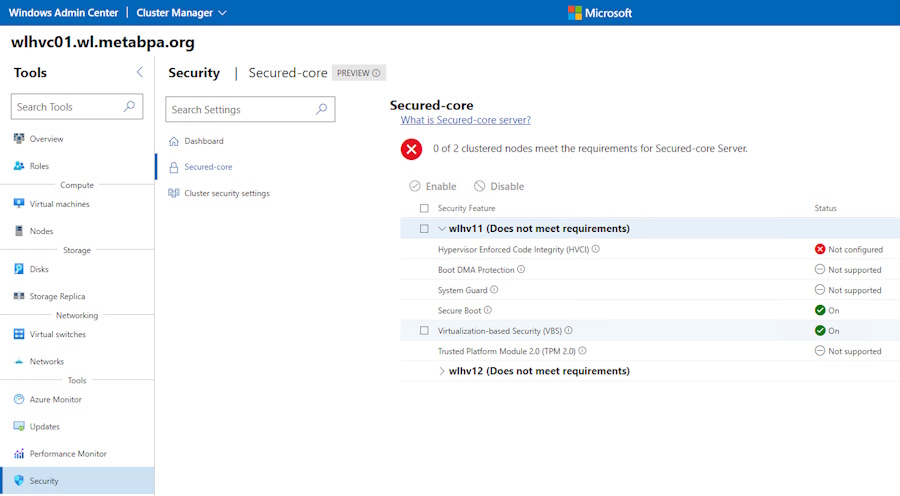Click What is Secured-core server link
Screen dimensions: 900x496
click(x=465, y=120)
